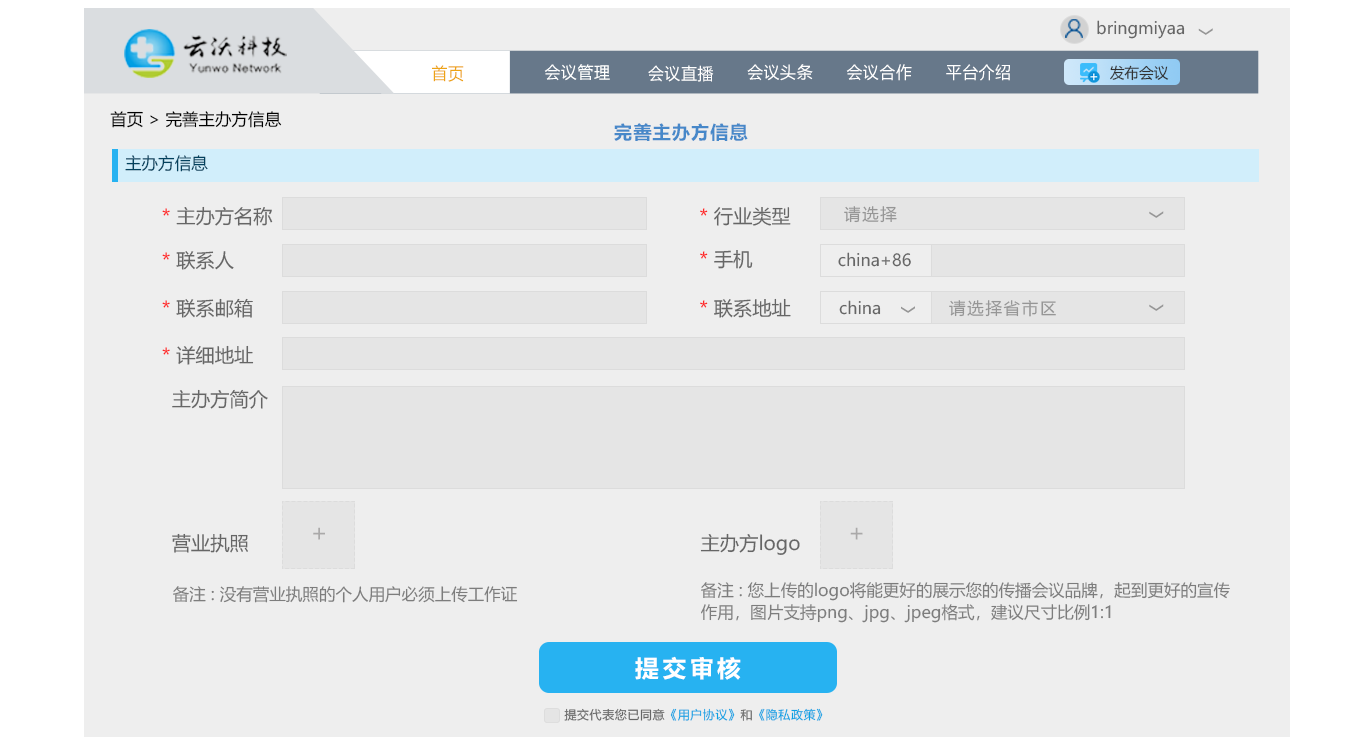Viewport: 1359px width, 756px height.
Task: Select 平台介绍 in the nav bar
Action: click(978, 73)
